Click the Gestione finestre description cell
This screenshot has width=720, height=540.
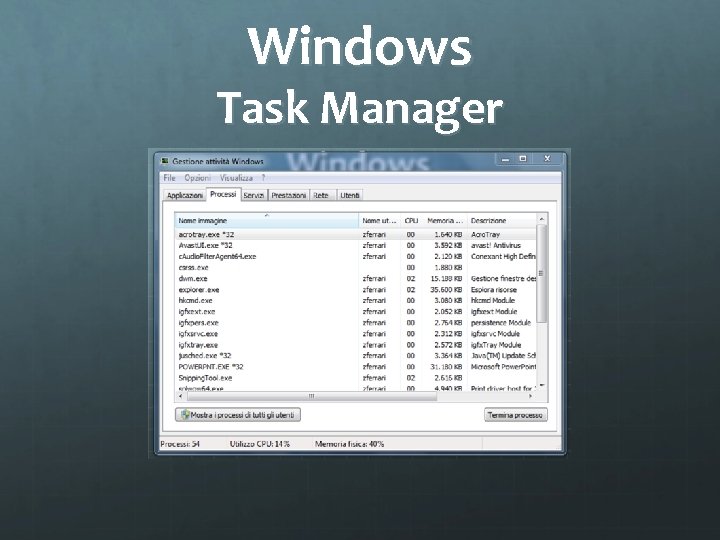[x=503, y=278]
